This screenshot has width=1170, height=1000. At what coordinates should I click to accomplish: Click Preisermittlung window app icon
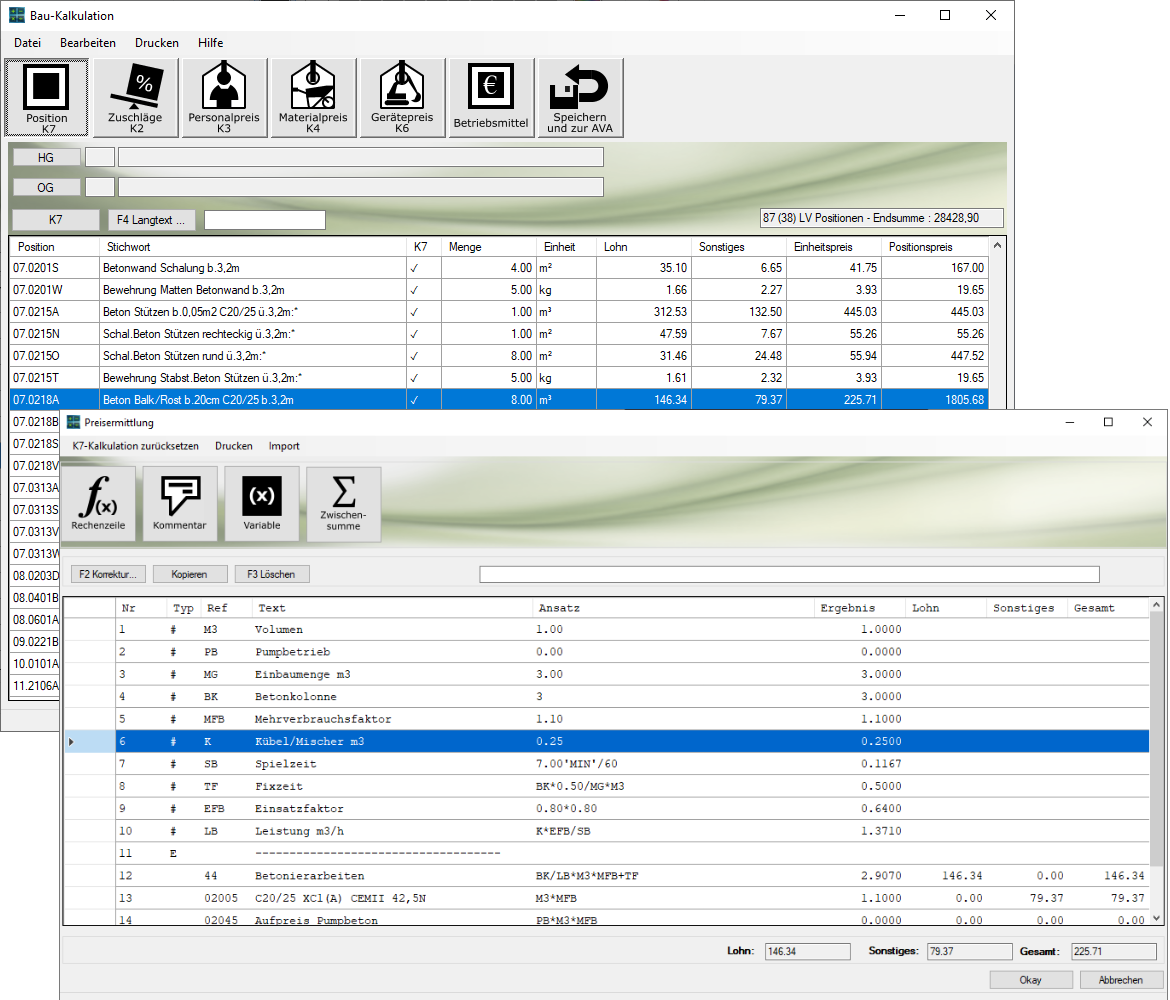coord(73,422)
